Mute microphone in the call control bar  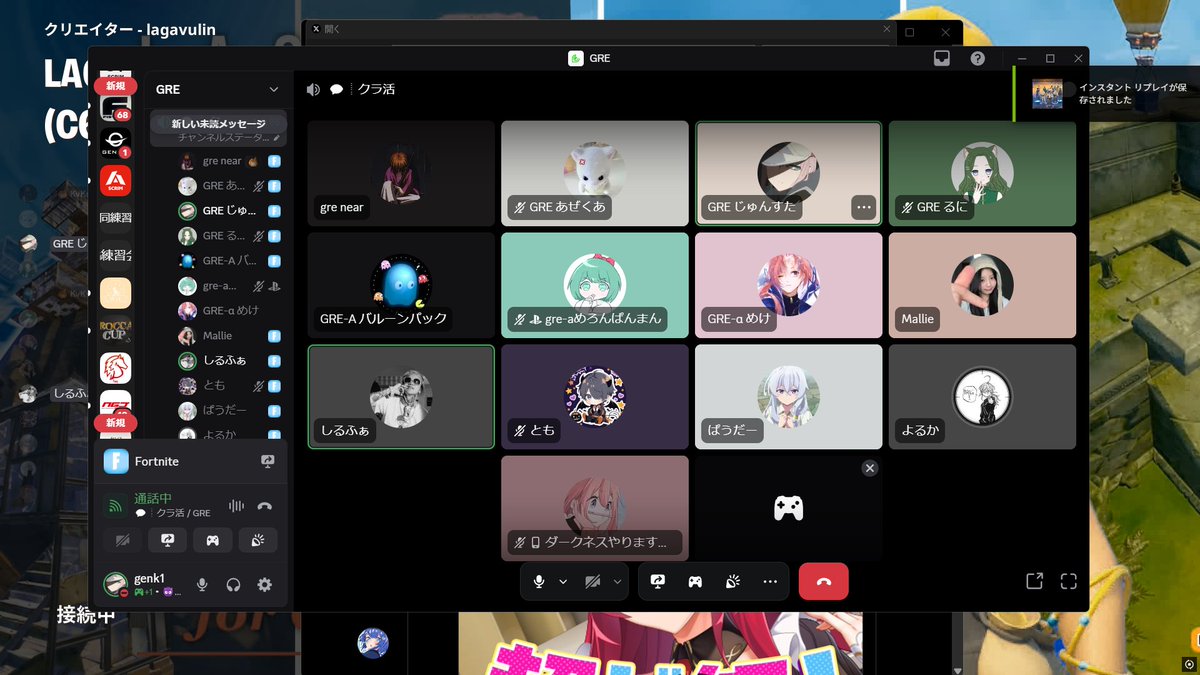point(539,581)
